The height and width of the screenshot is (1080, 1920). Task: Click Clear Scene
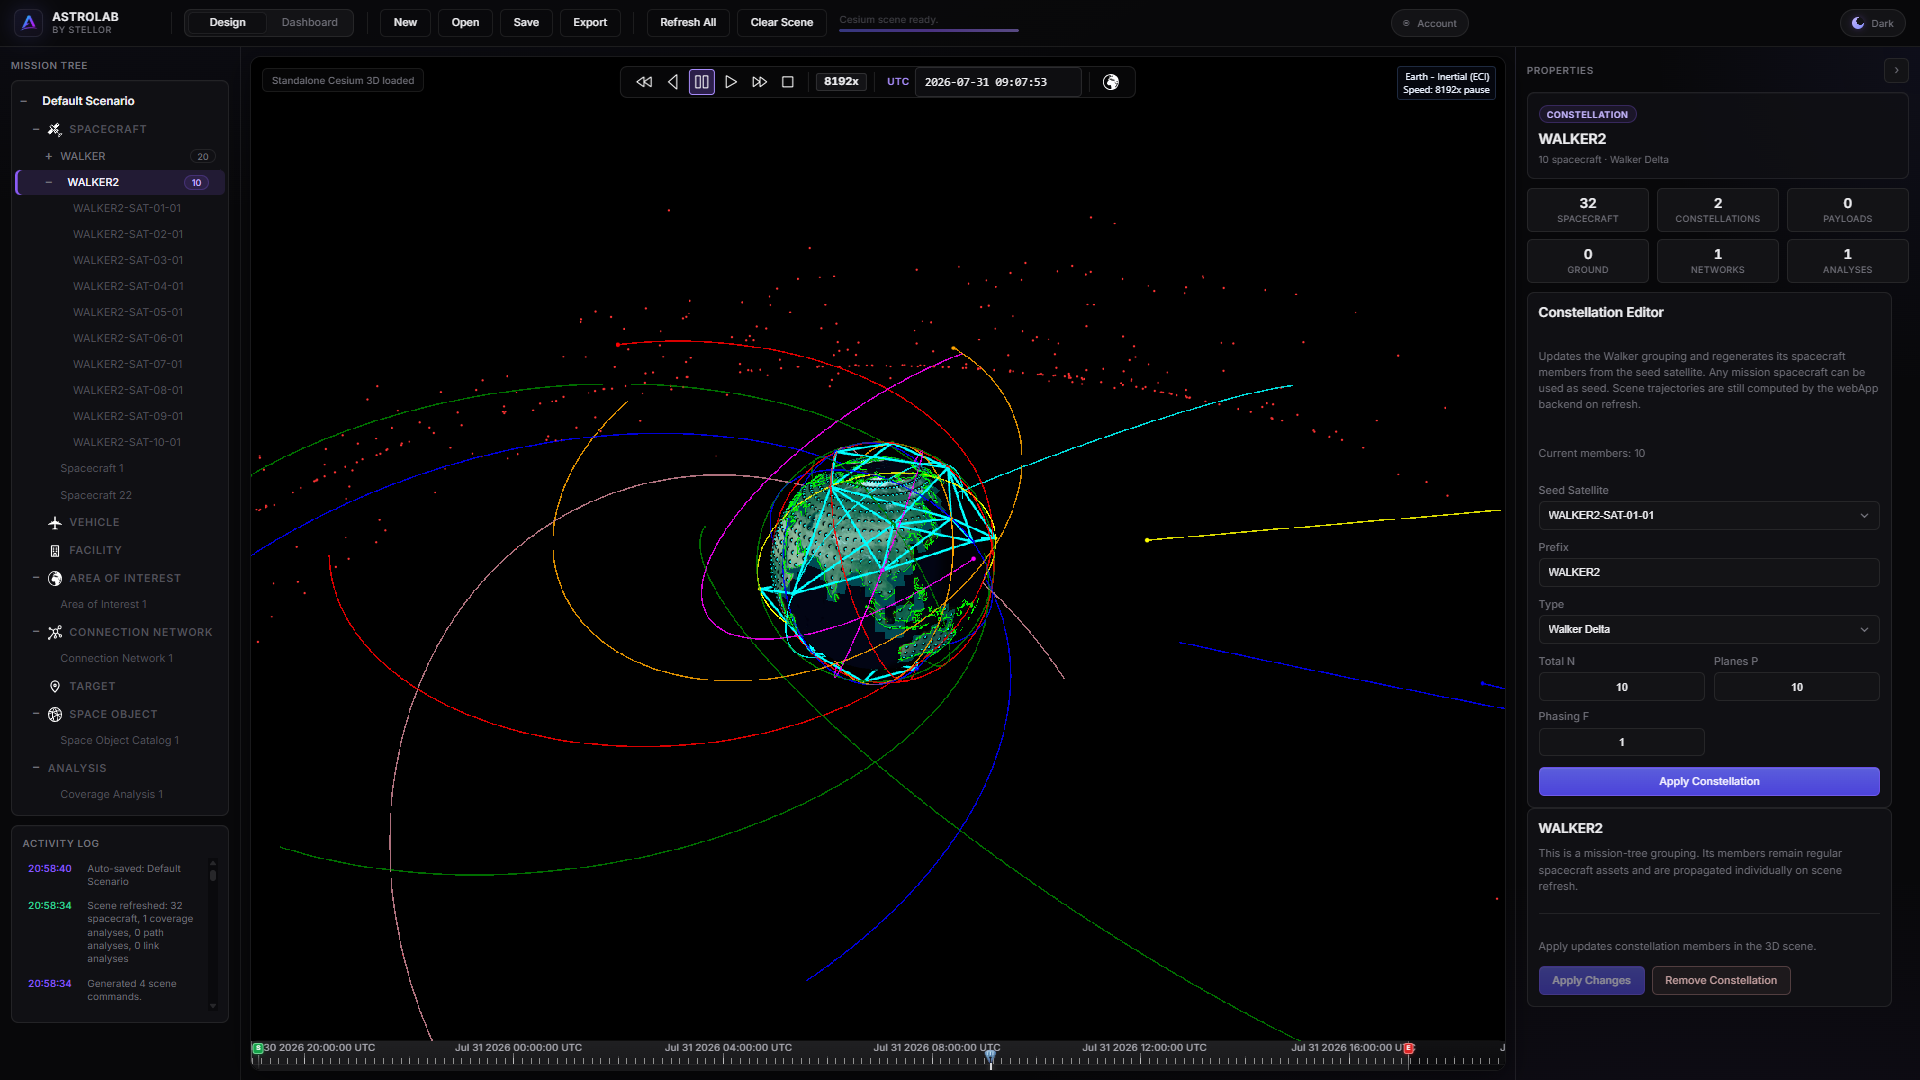[782, 23]
